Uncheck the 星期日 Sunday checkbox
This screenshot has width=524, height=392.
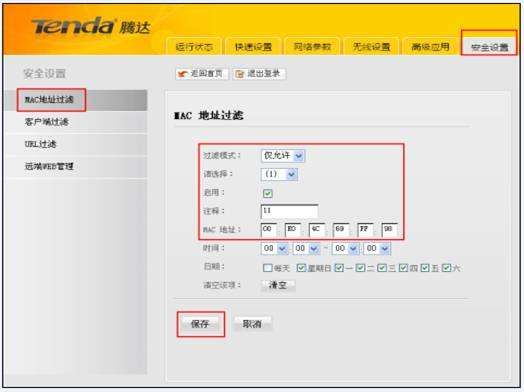click(x=301, y=268)
